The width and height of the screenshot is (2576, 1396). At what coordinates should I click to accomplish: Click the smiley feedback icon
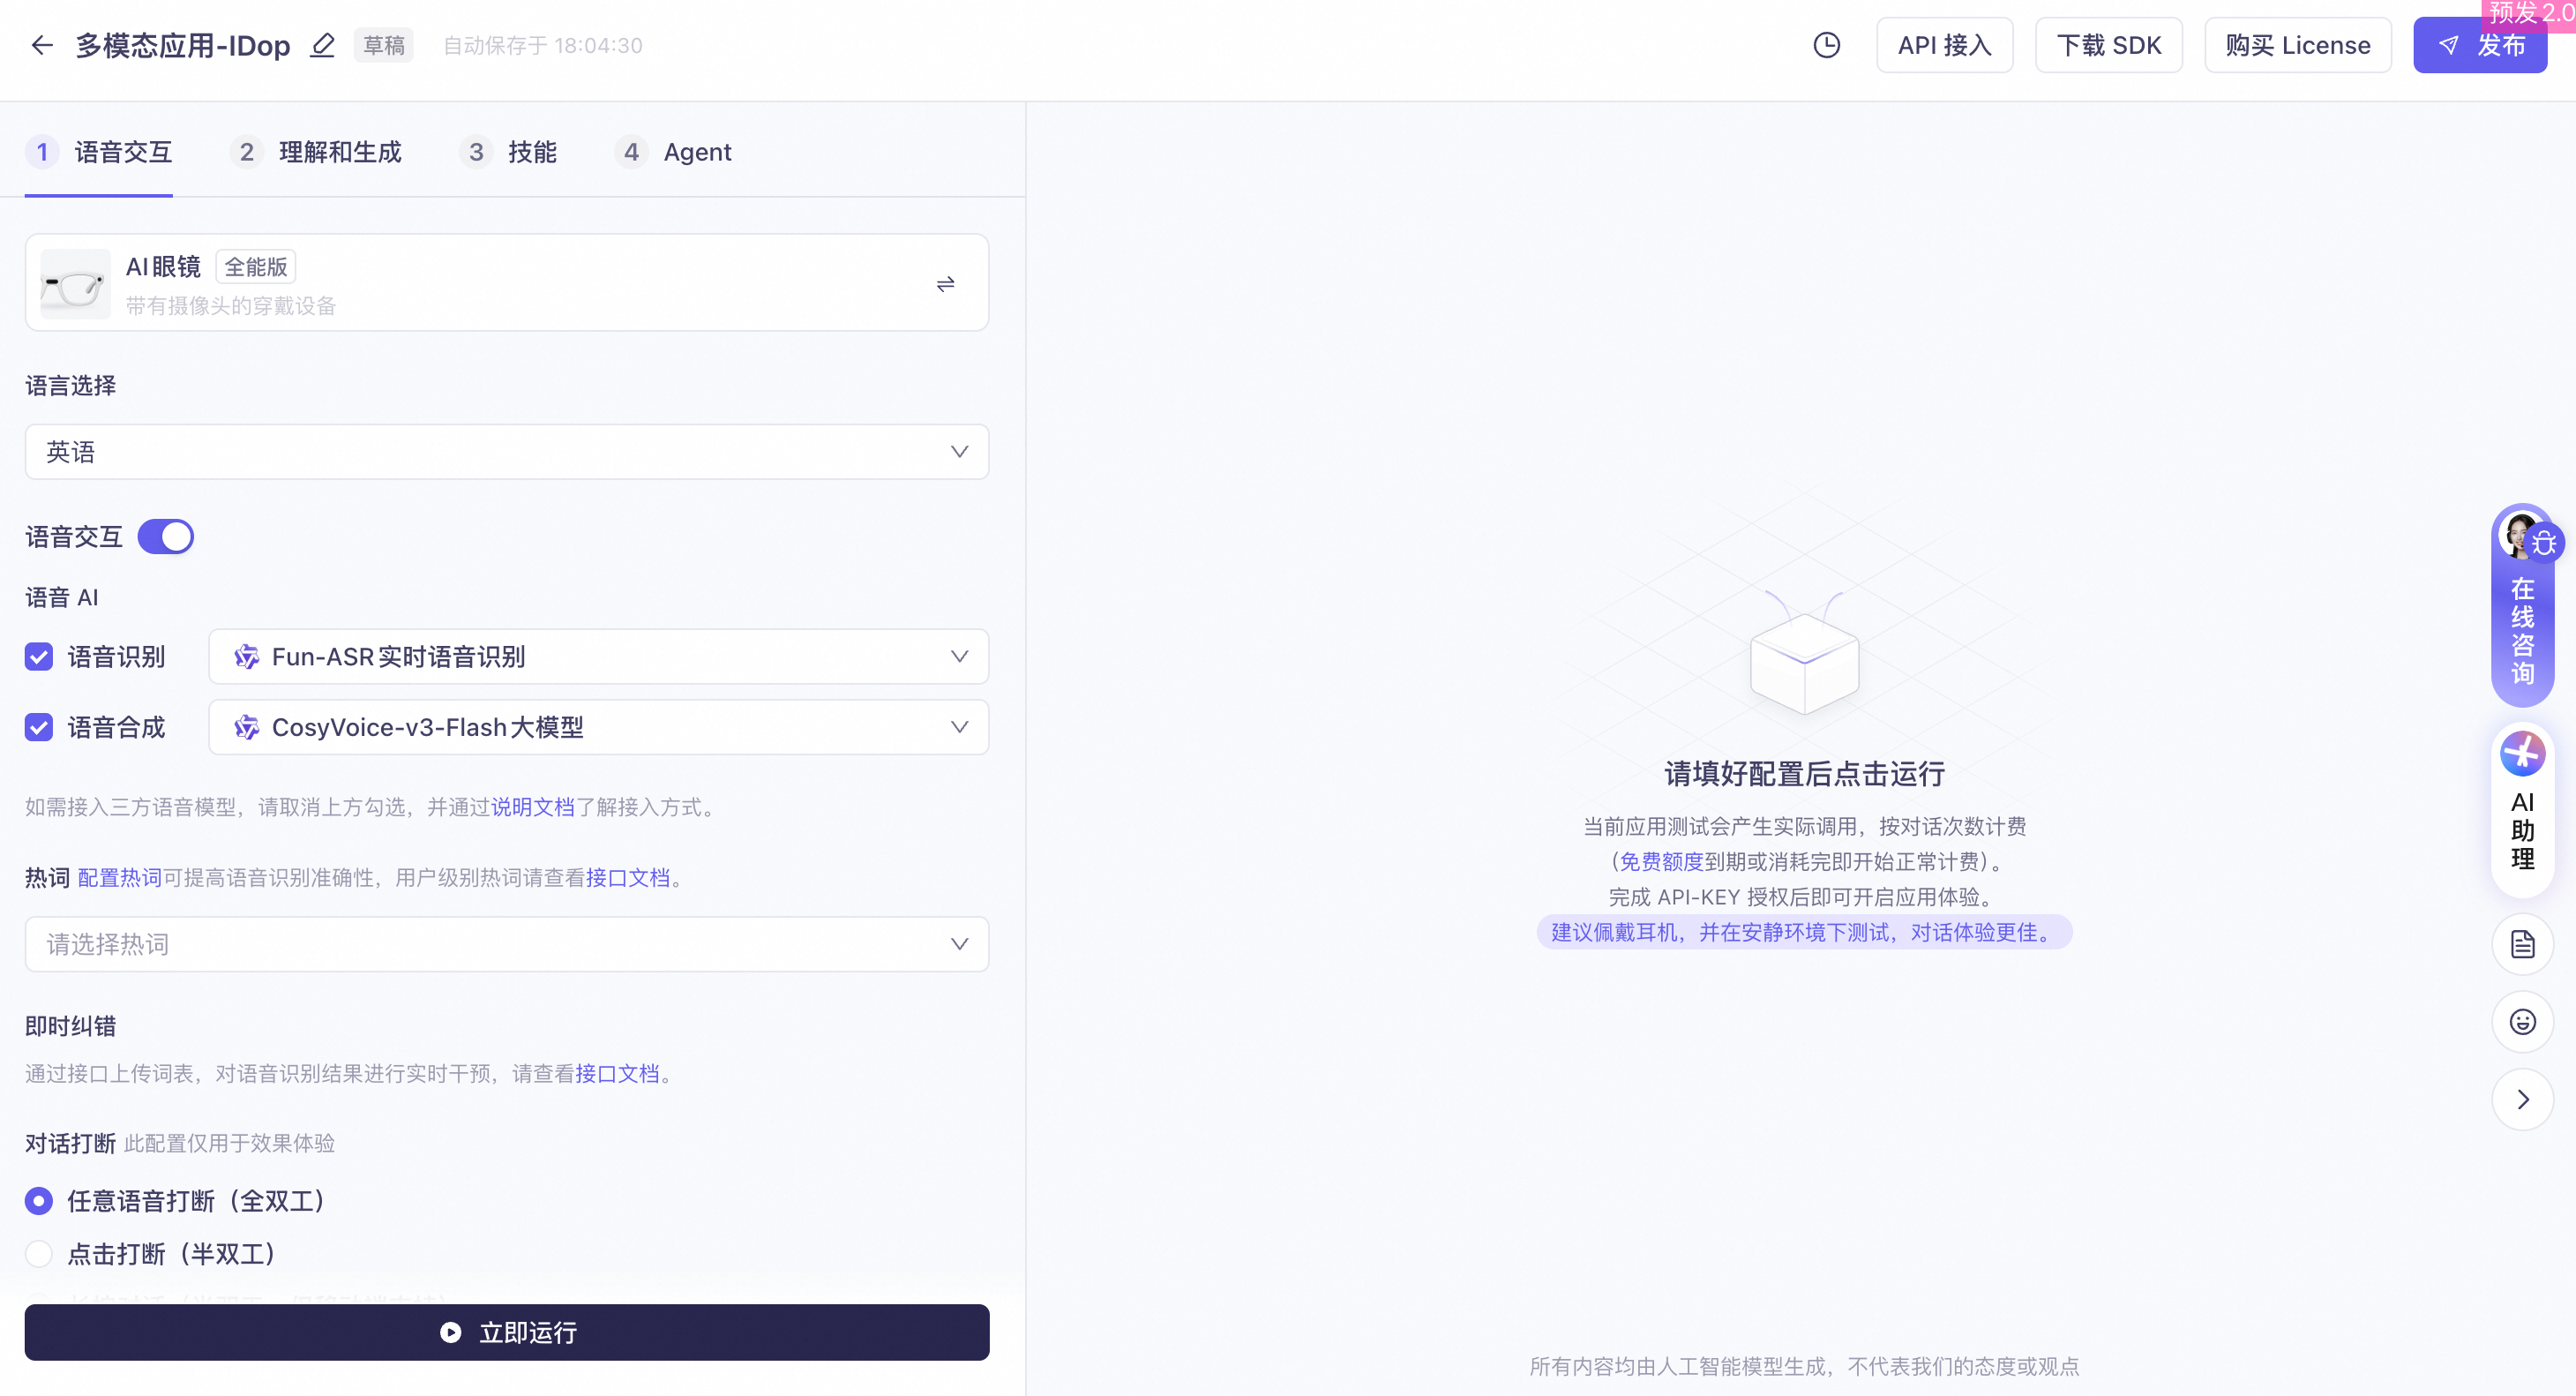[x=2522, y=1022]
